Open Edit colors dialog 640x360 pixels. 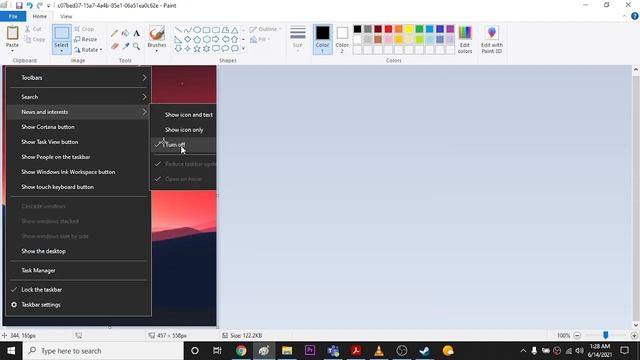(x=465, y=39)
